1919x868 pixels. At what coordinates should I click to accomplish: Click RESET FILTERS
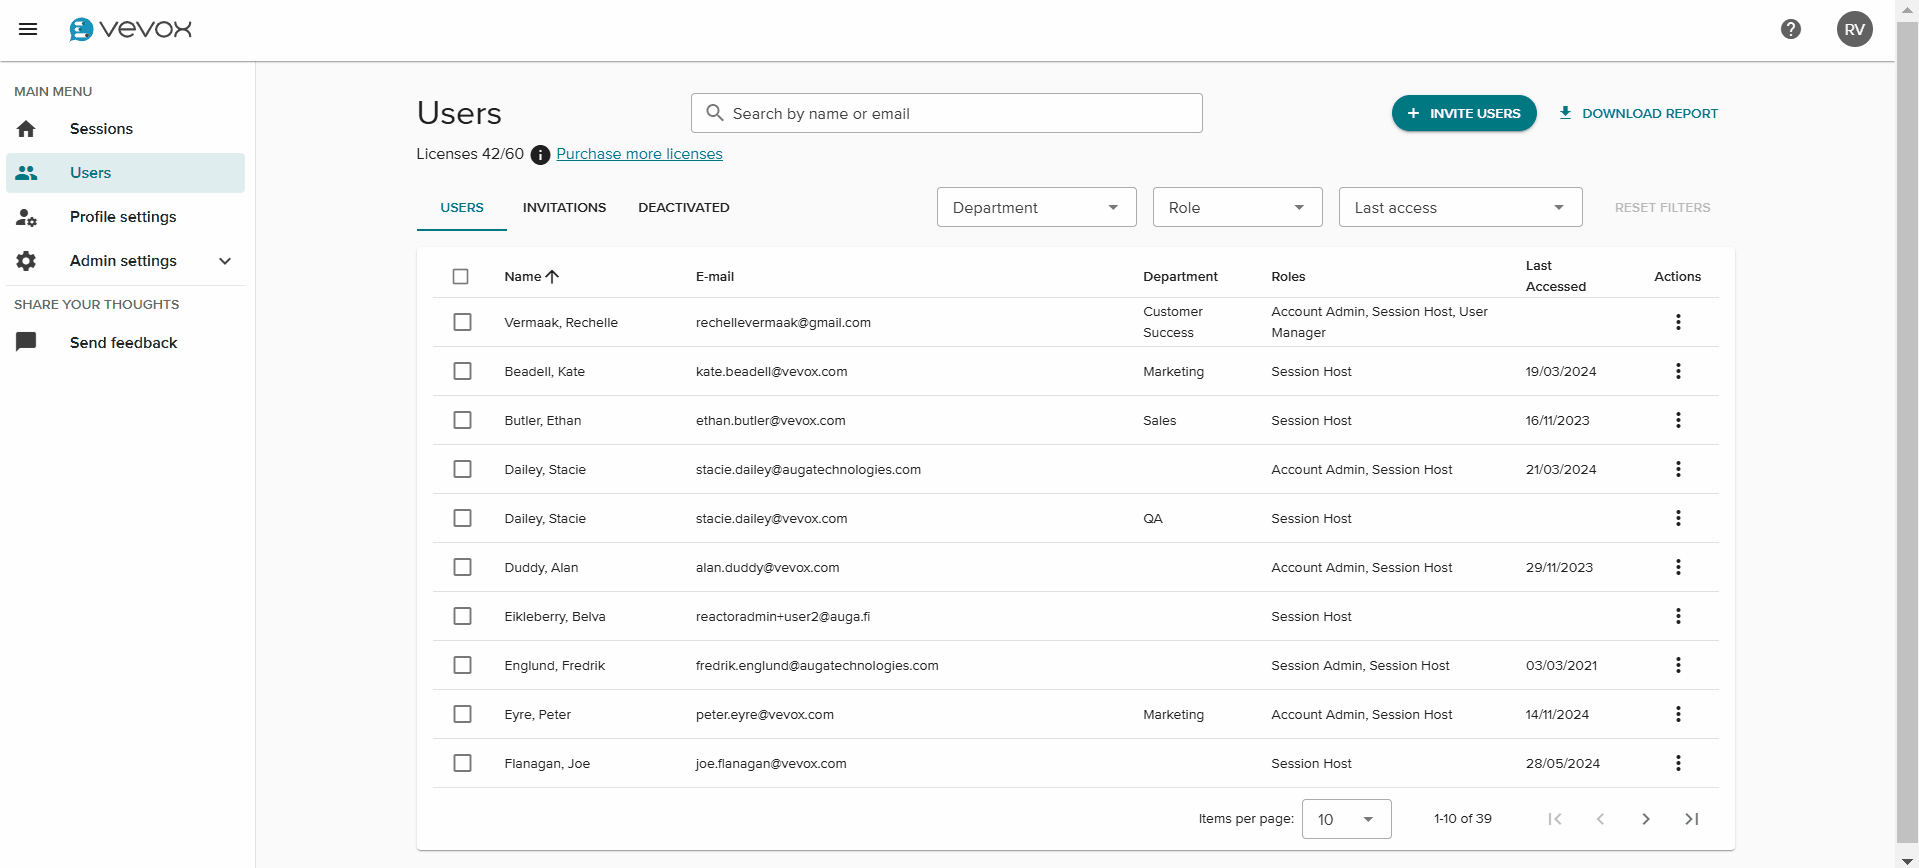pyautogui.click(x=1662, y=207)
